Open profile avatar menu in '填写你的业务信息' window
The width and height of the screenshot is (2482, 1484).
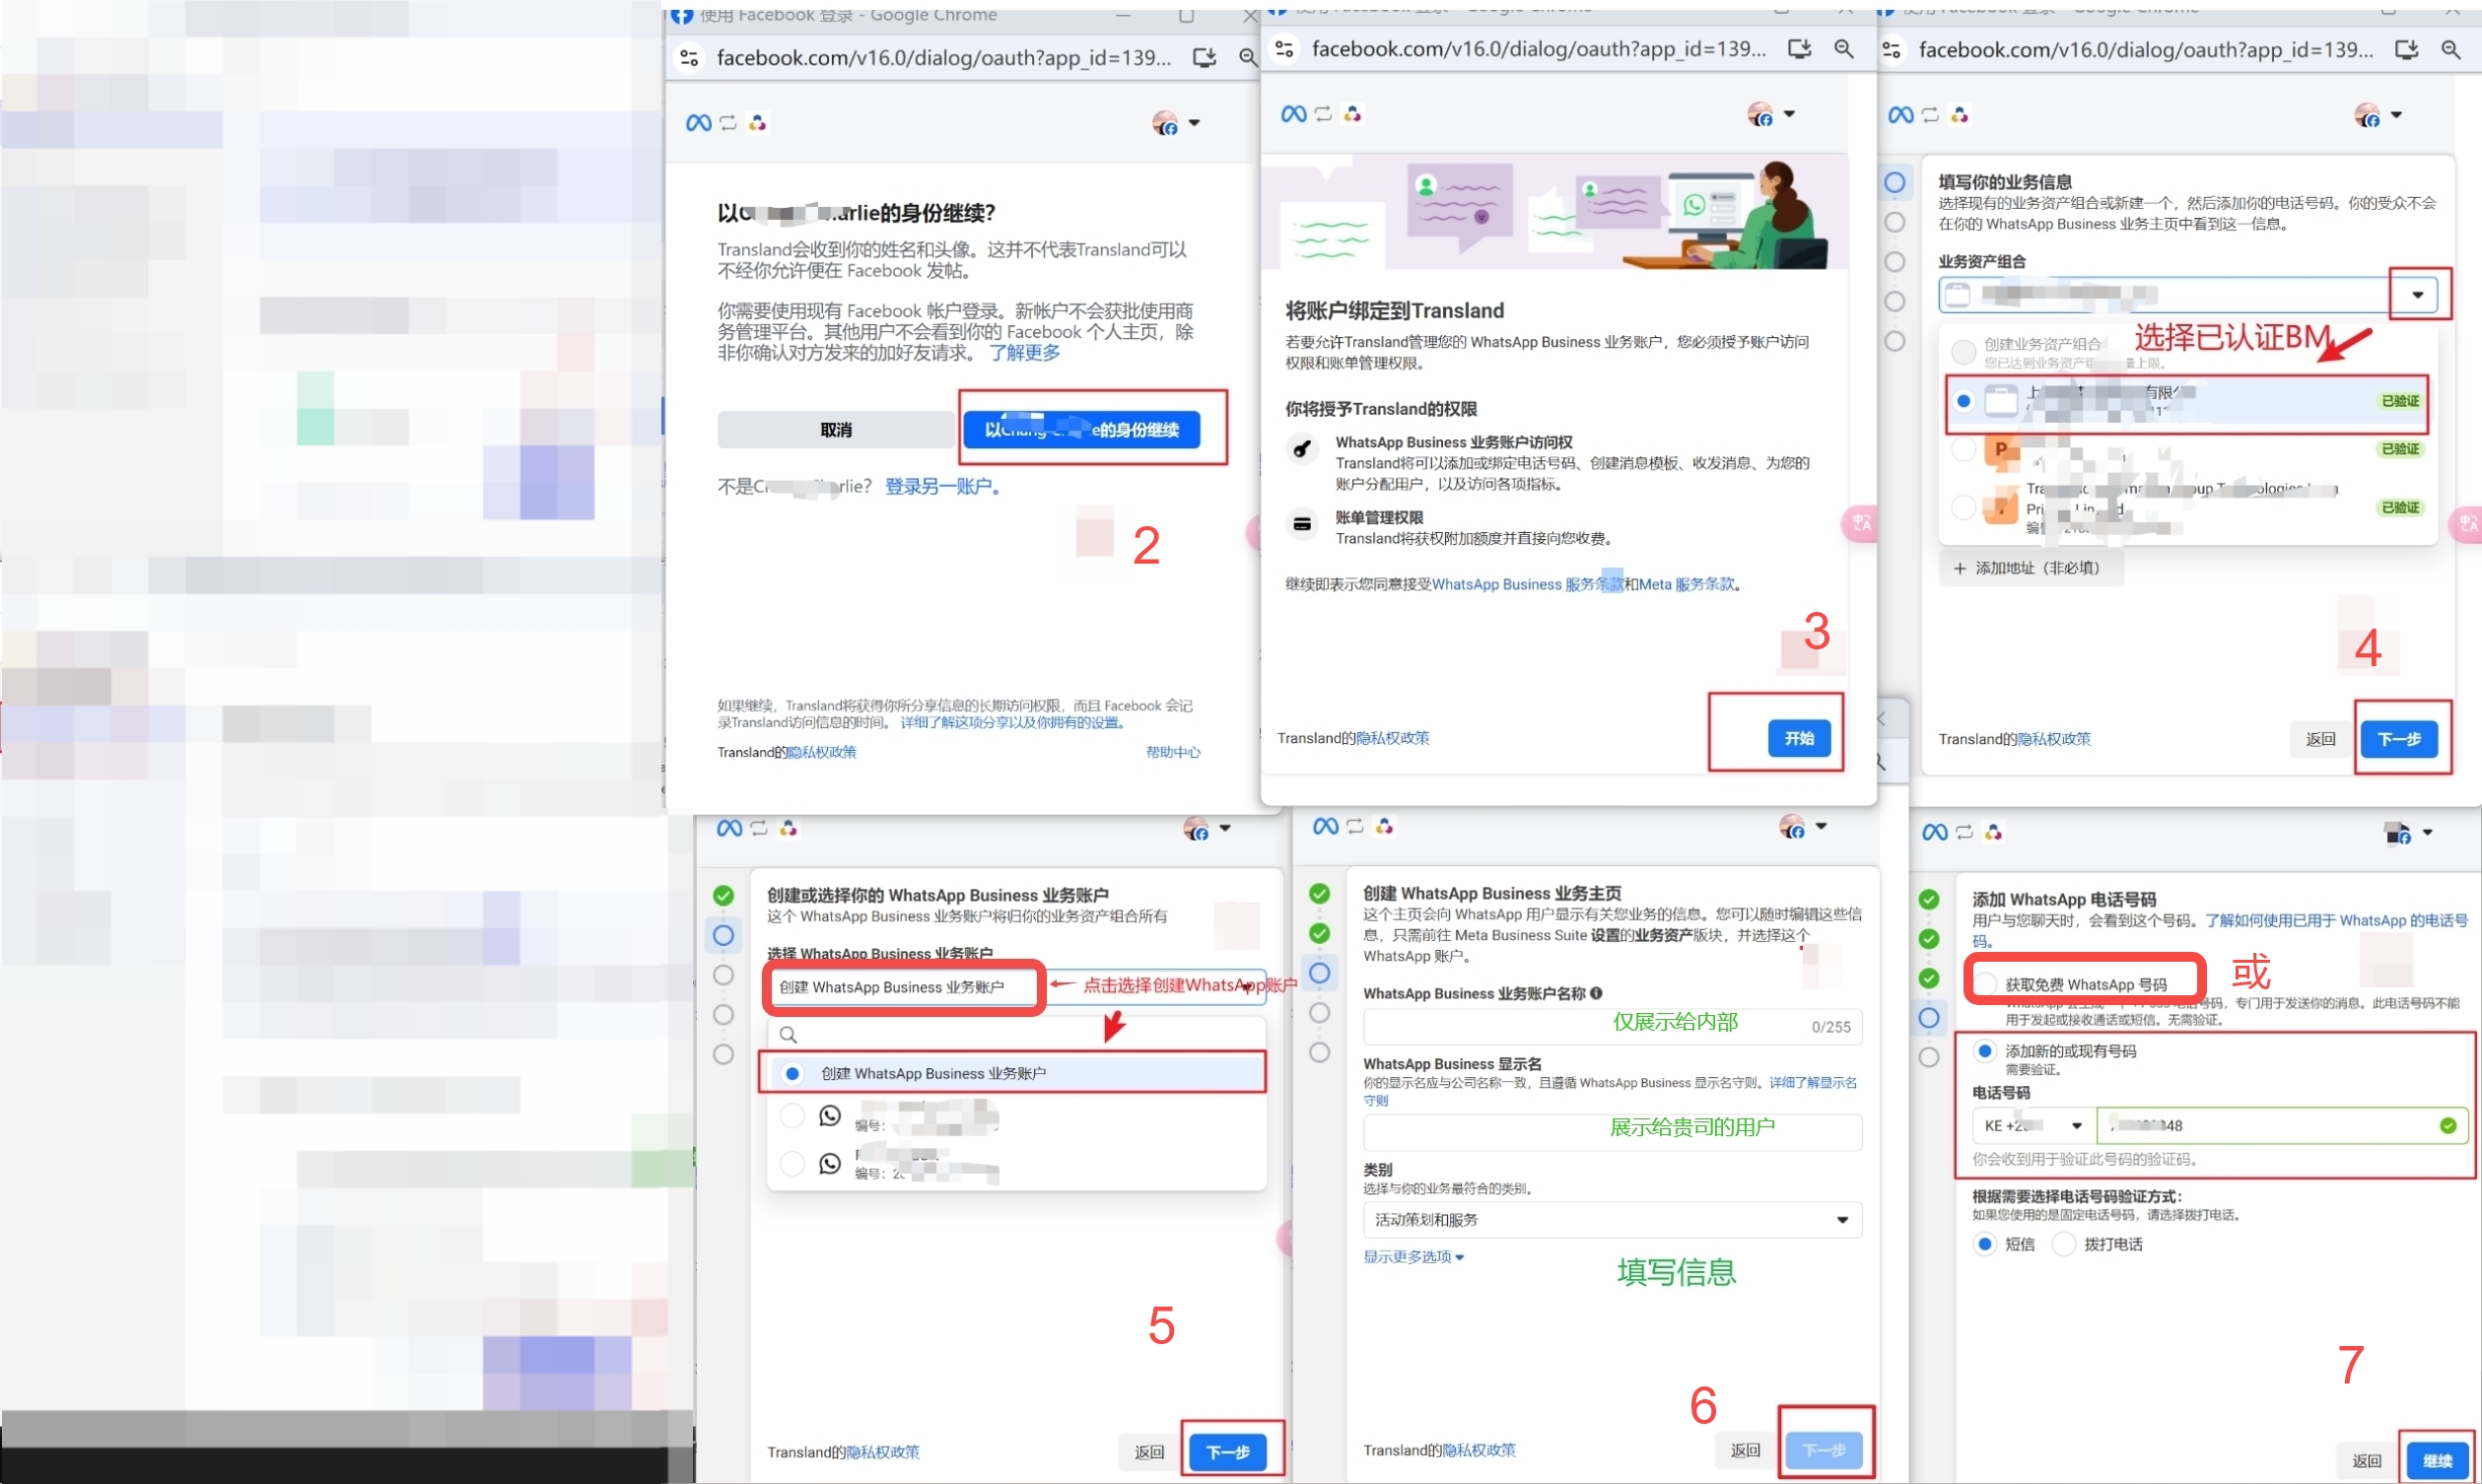tap(2378, 116)
